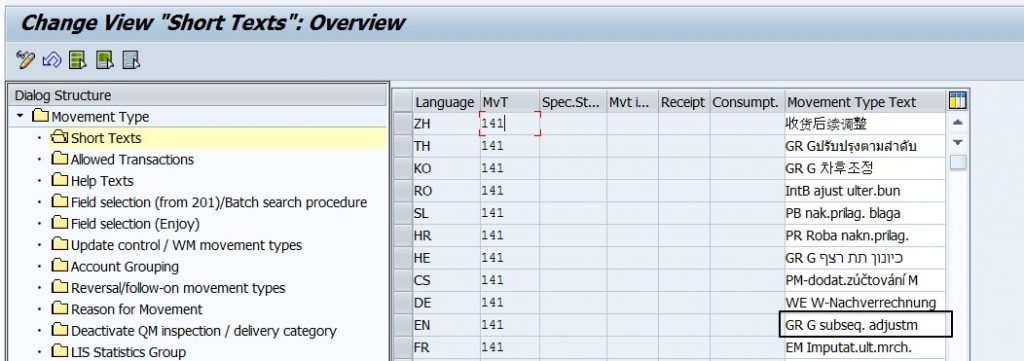
Task: Edit text 'PR Roba nakn.prilag.'
Action: point(865,236)
